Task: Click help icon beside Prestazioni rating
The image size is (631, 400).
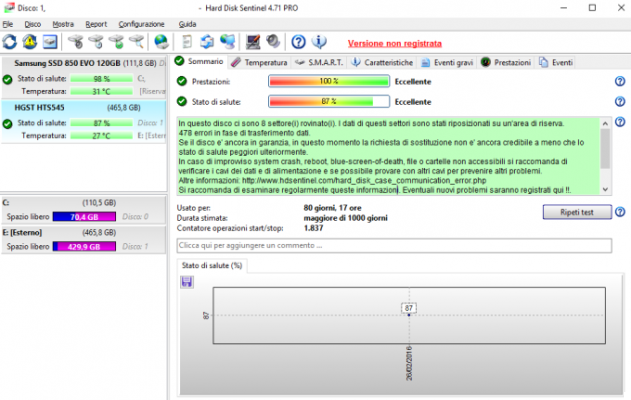Action: pos(620,81)
